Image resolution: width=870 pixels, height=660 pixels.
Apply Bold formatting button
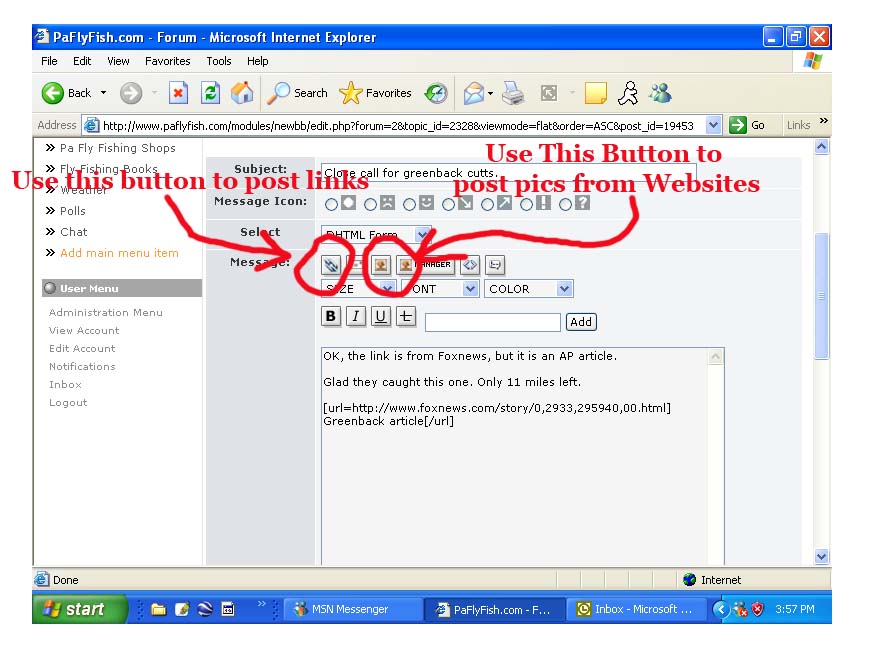point(331,317)
